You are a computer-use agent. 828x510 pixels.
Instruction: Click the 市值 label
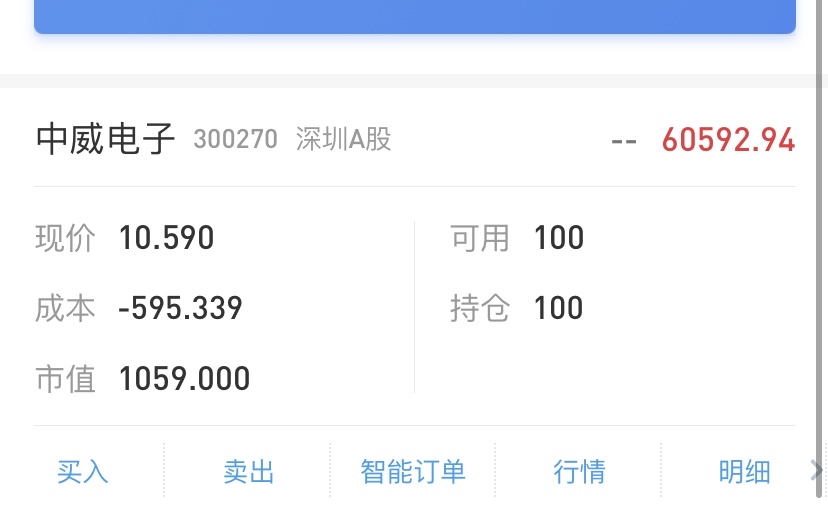click(65, 379)
